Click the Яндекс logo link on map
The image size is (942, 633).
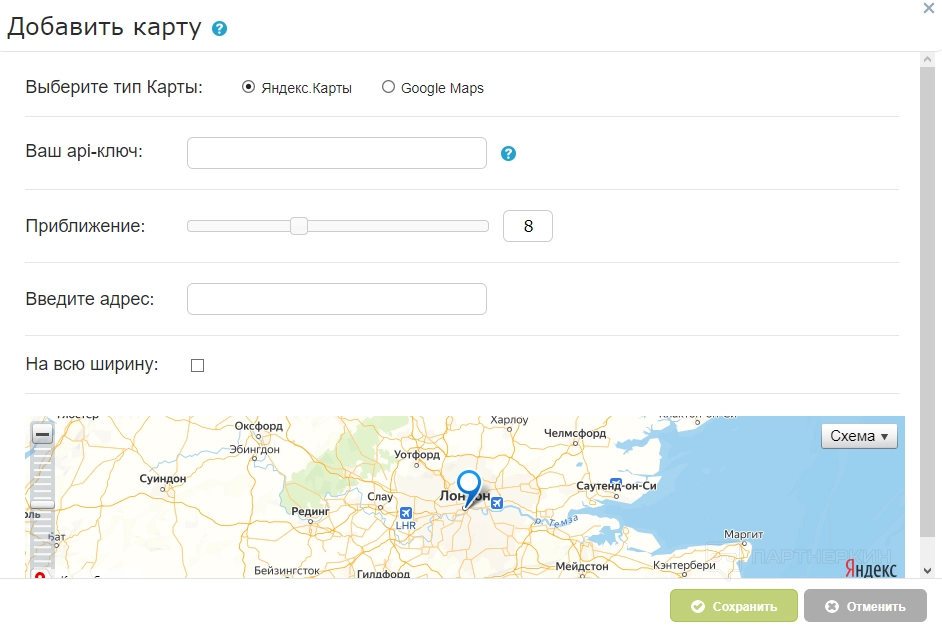click(x=871, y=568)
